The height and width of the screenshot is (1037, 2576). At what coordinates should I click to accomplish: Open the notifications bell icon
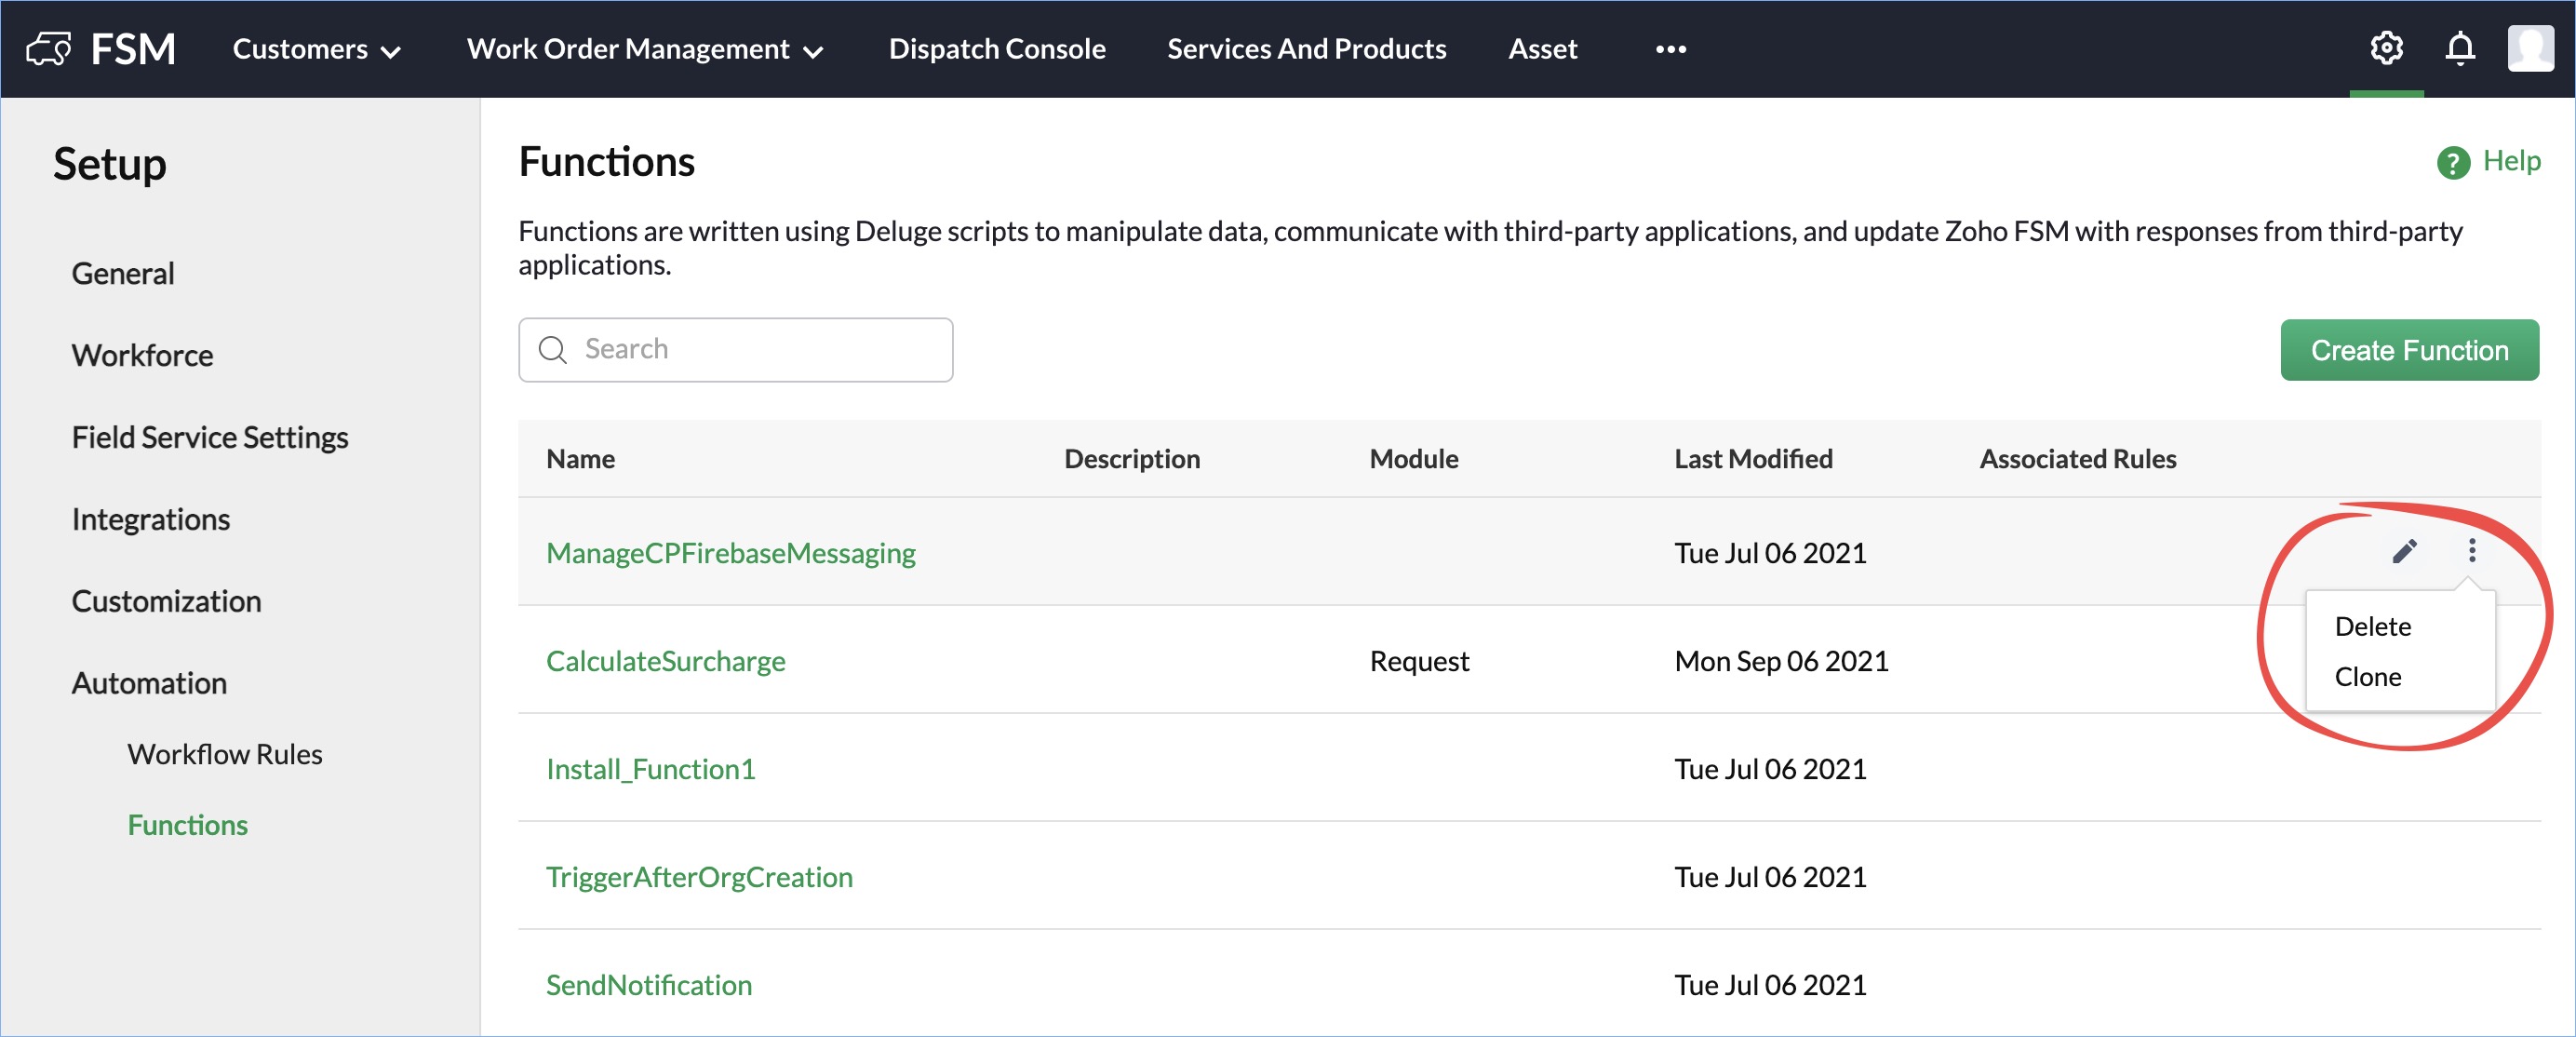click(2459, 48)
